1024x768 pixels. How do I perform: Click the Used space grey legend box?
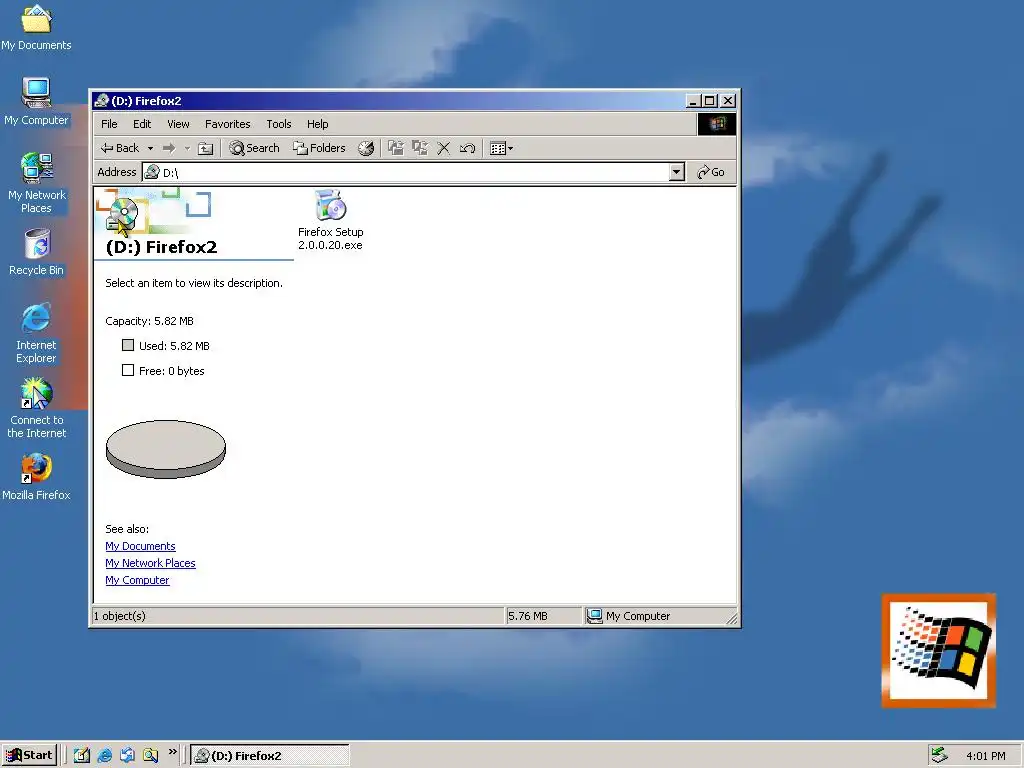[128, 345]
